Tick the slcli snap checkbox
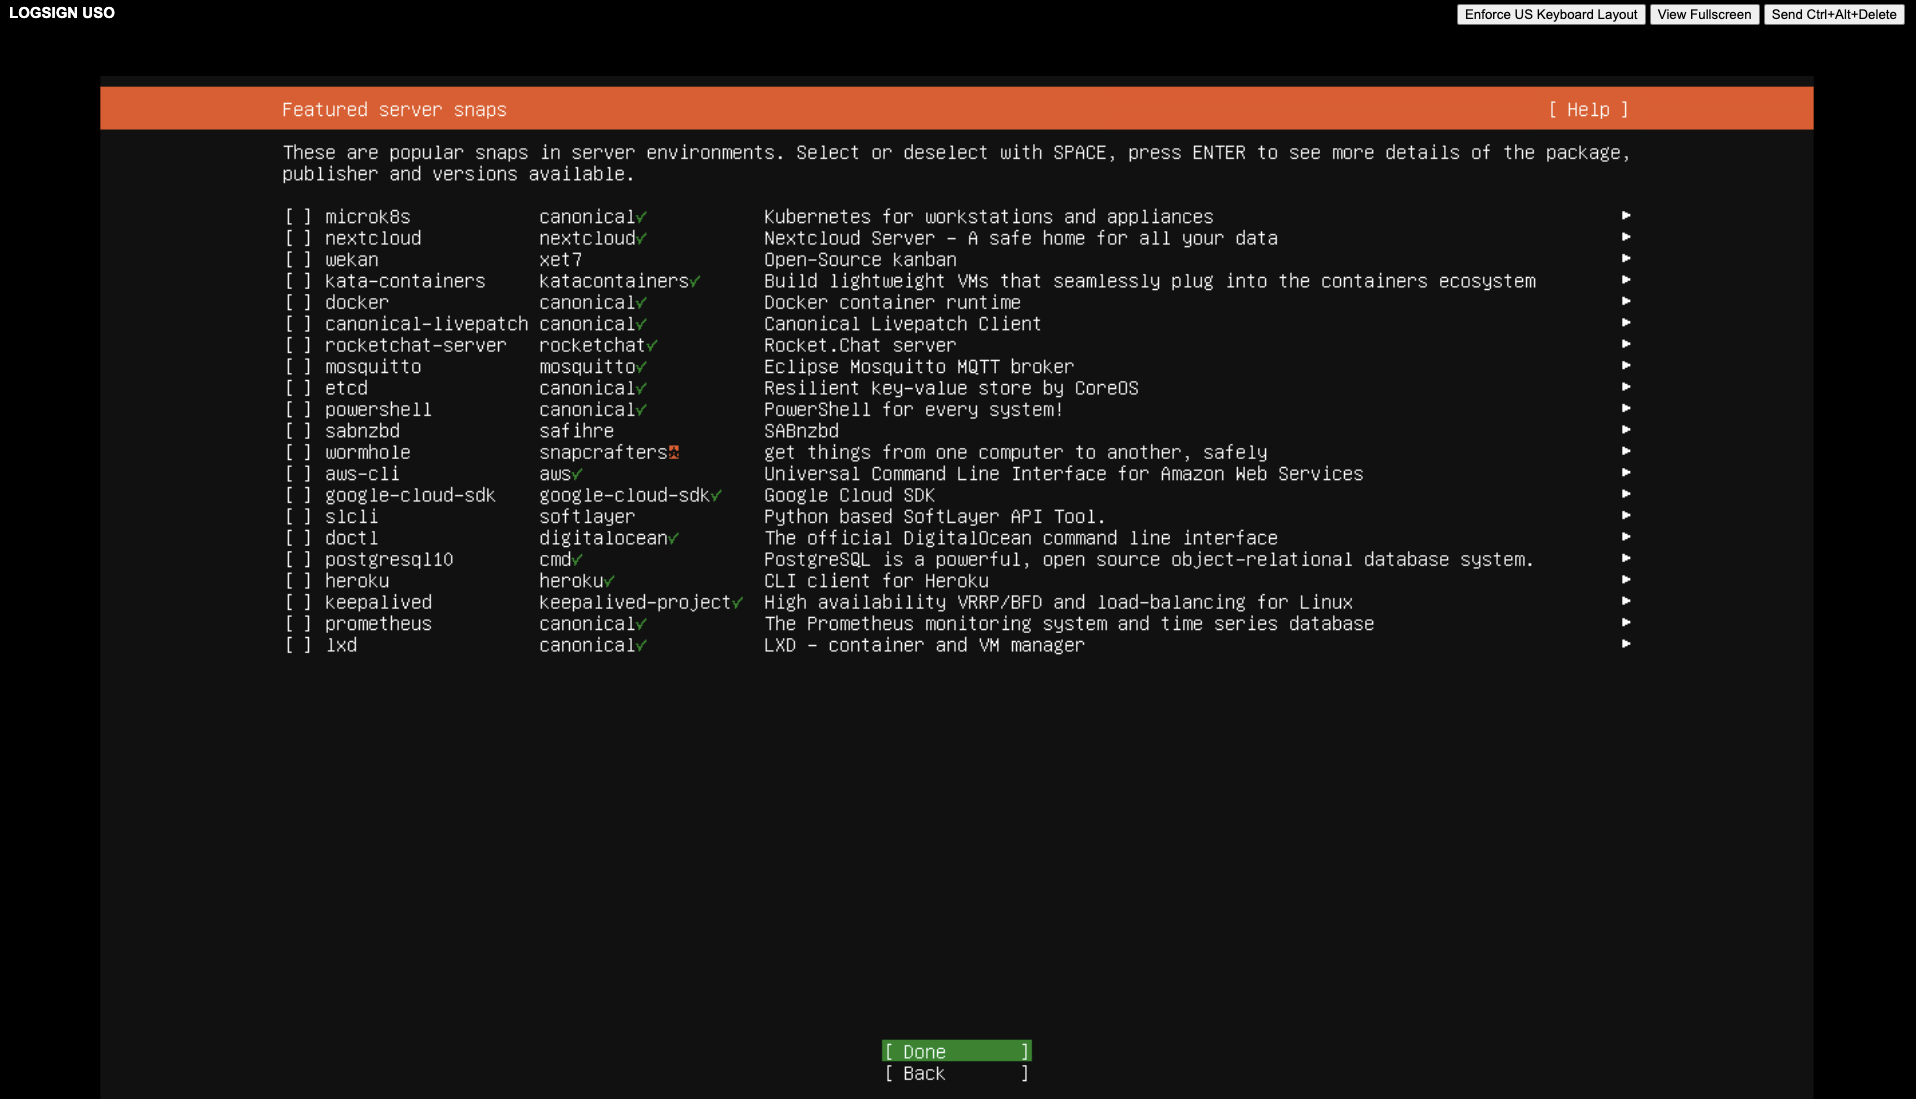 click(x=298, y=517)
